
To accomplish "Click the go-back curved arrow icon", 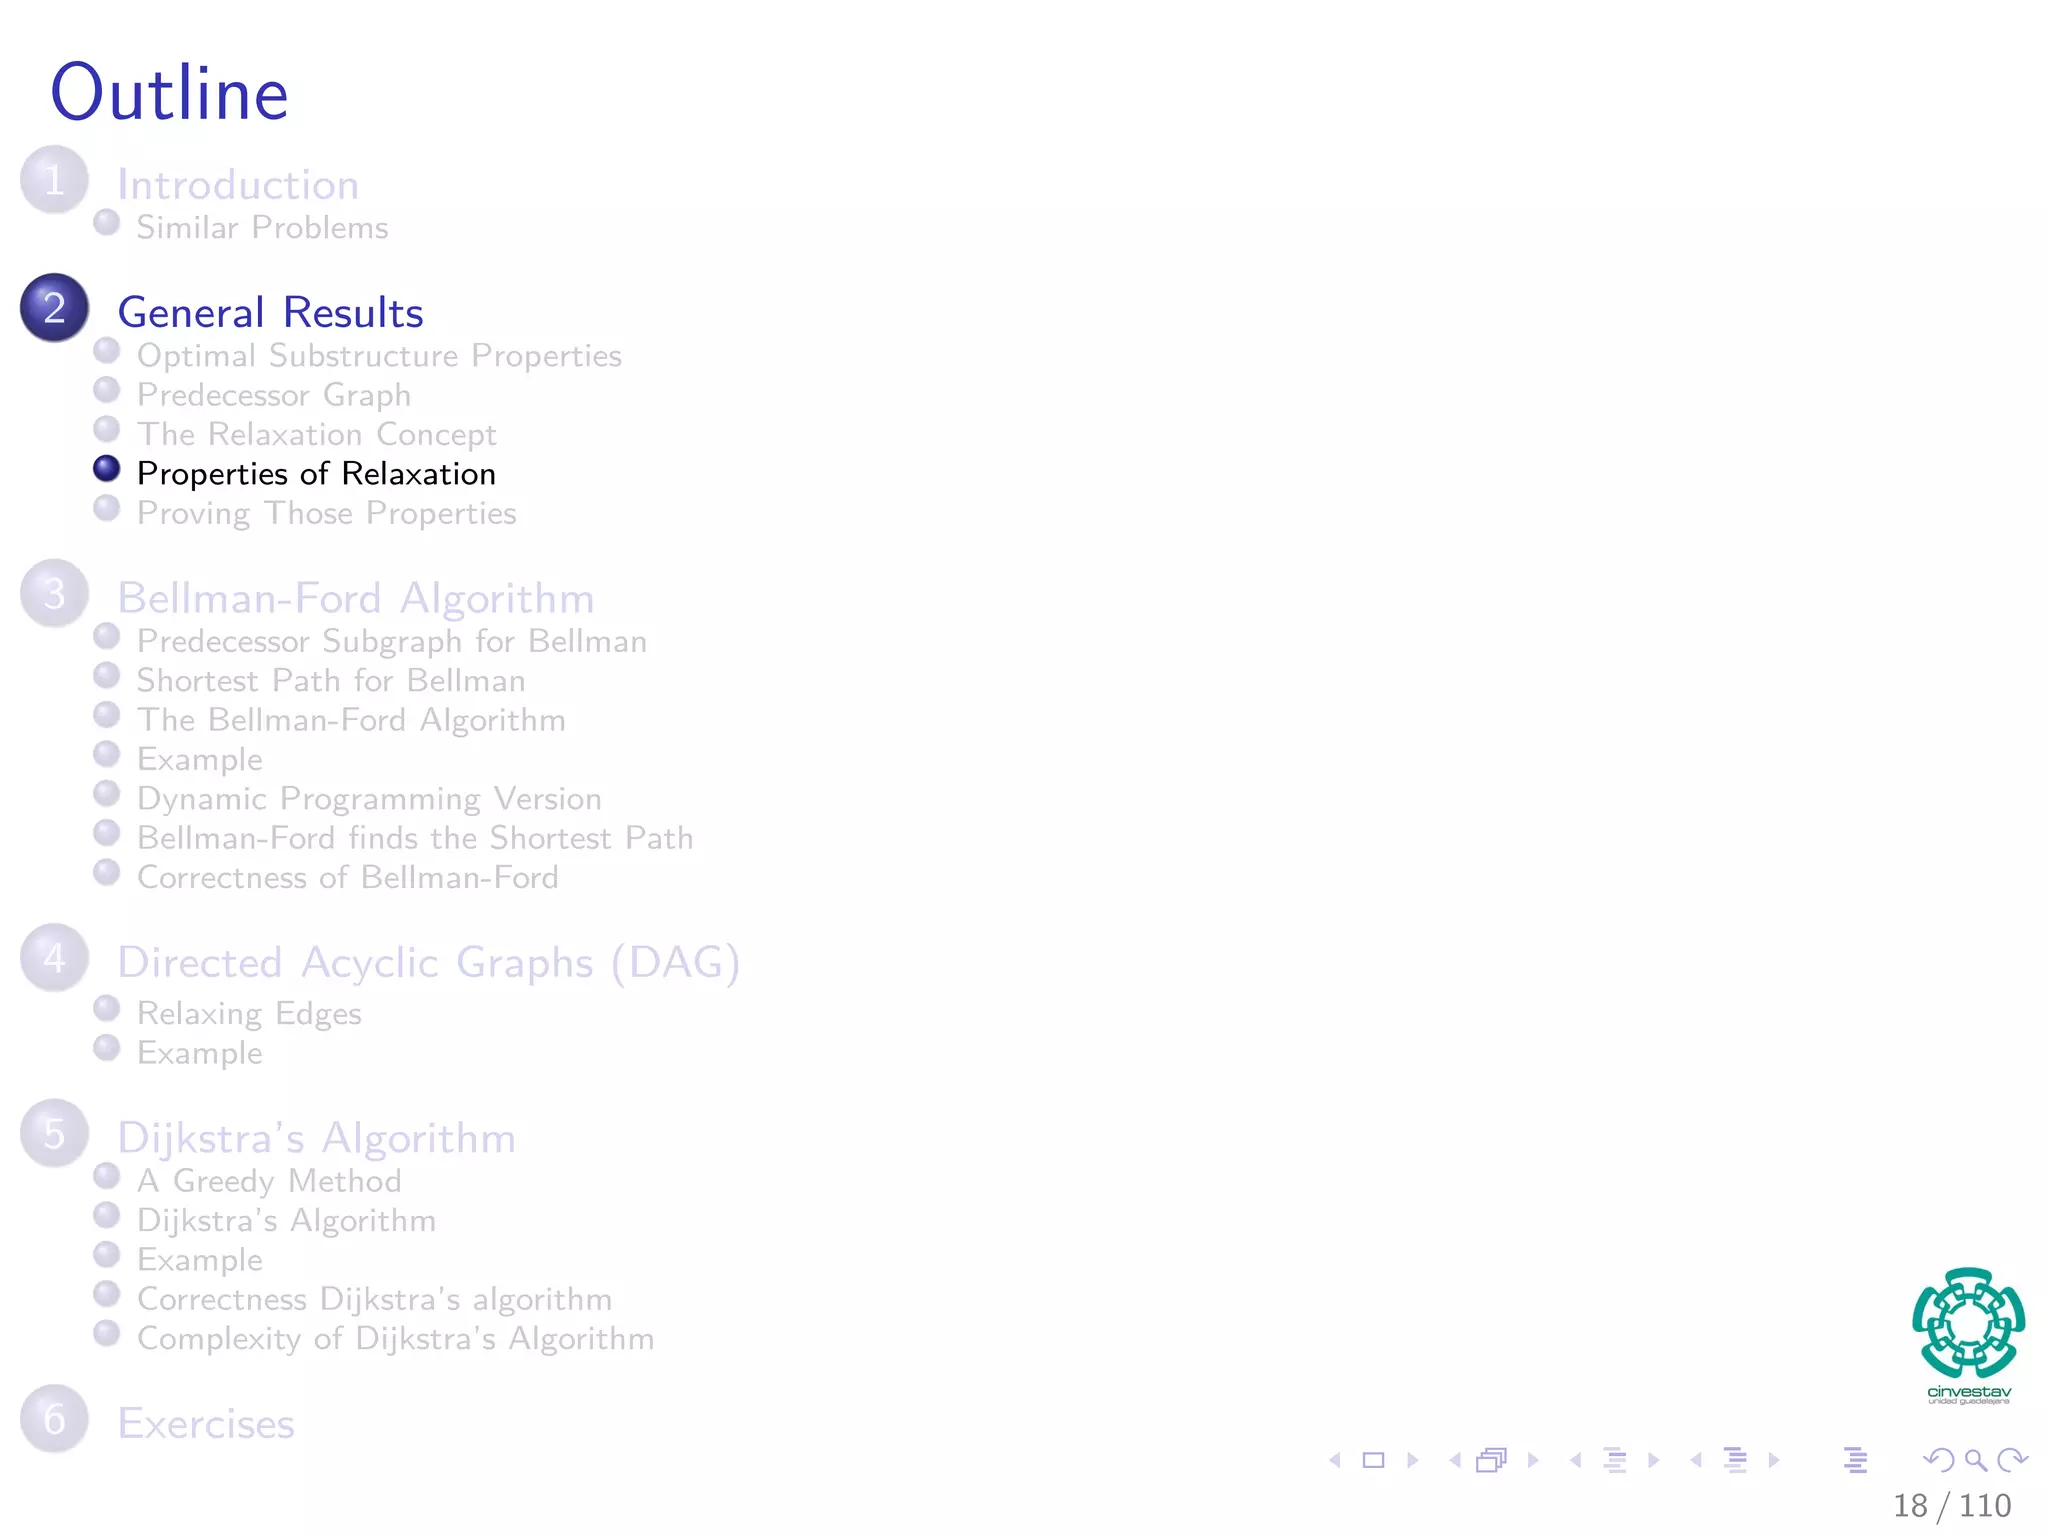I will tap(1938, 1460).
